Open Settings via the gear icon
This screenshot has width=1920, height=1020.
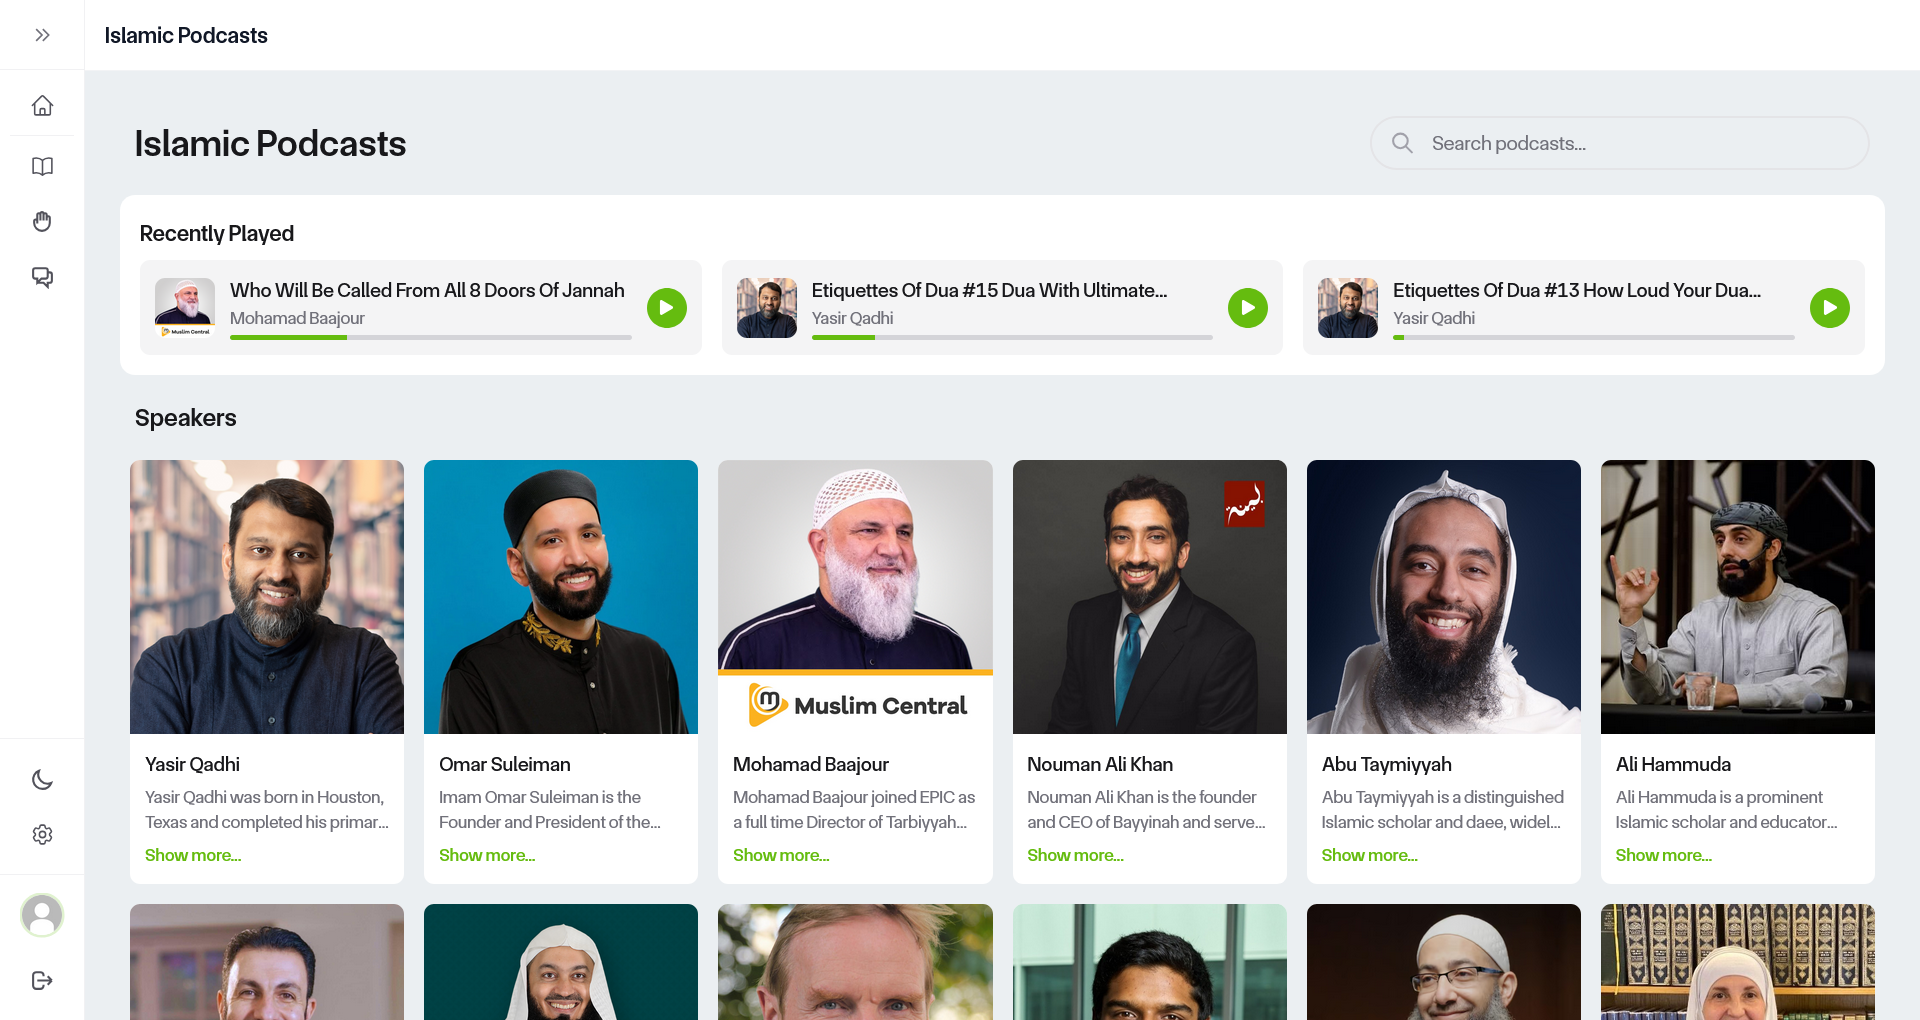click(x=42, y=835)
